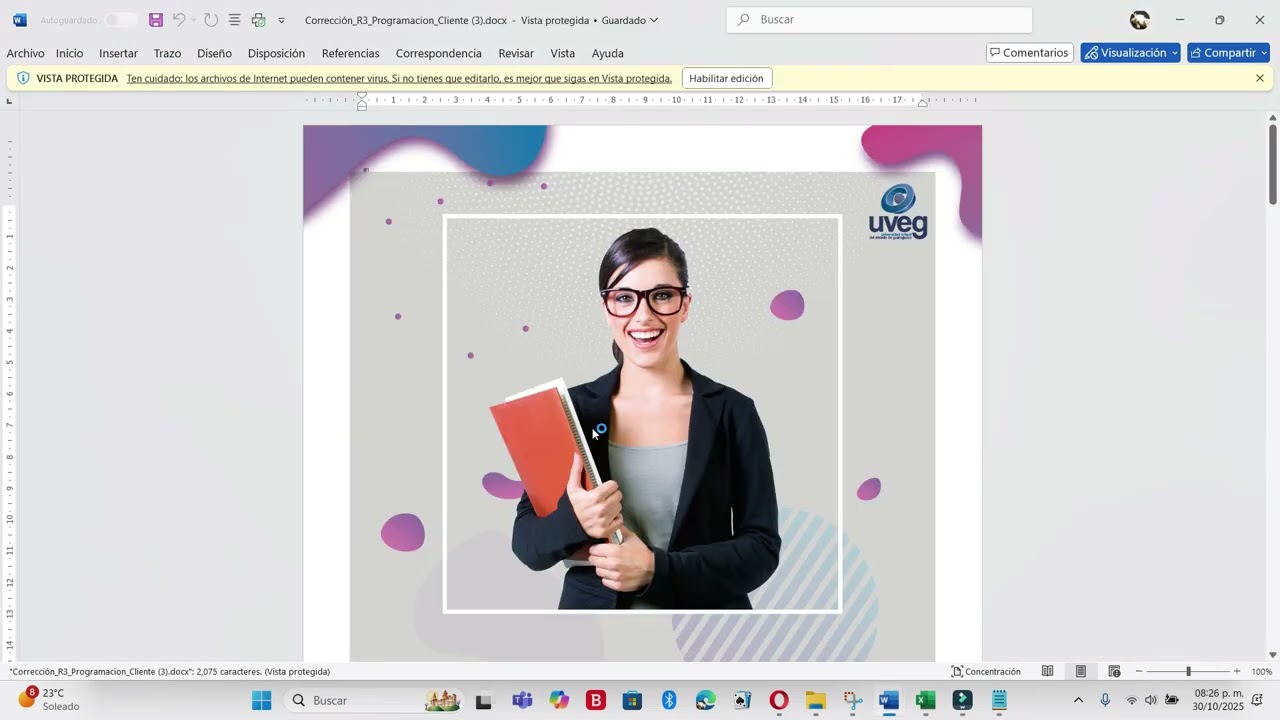Click the protected view warning link text
This screenshot has height=720, width=1280.
pos(399,79)
